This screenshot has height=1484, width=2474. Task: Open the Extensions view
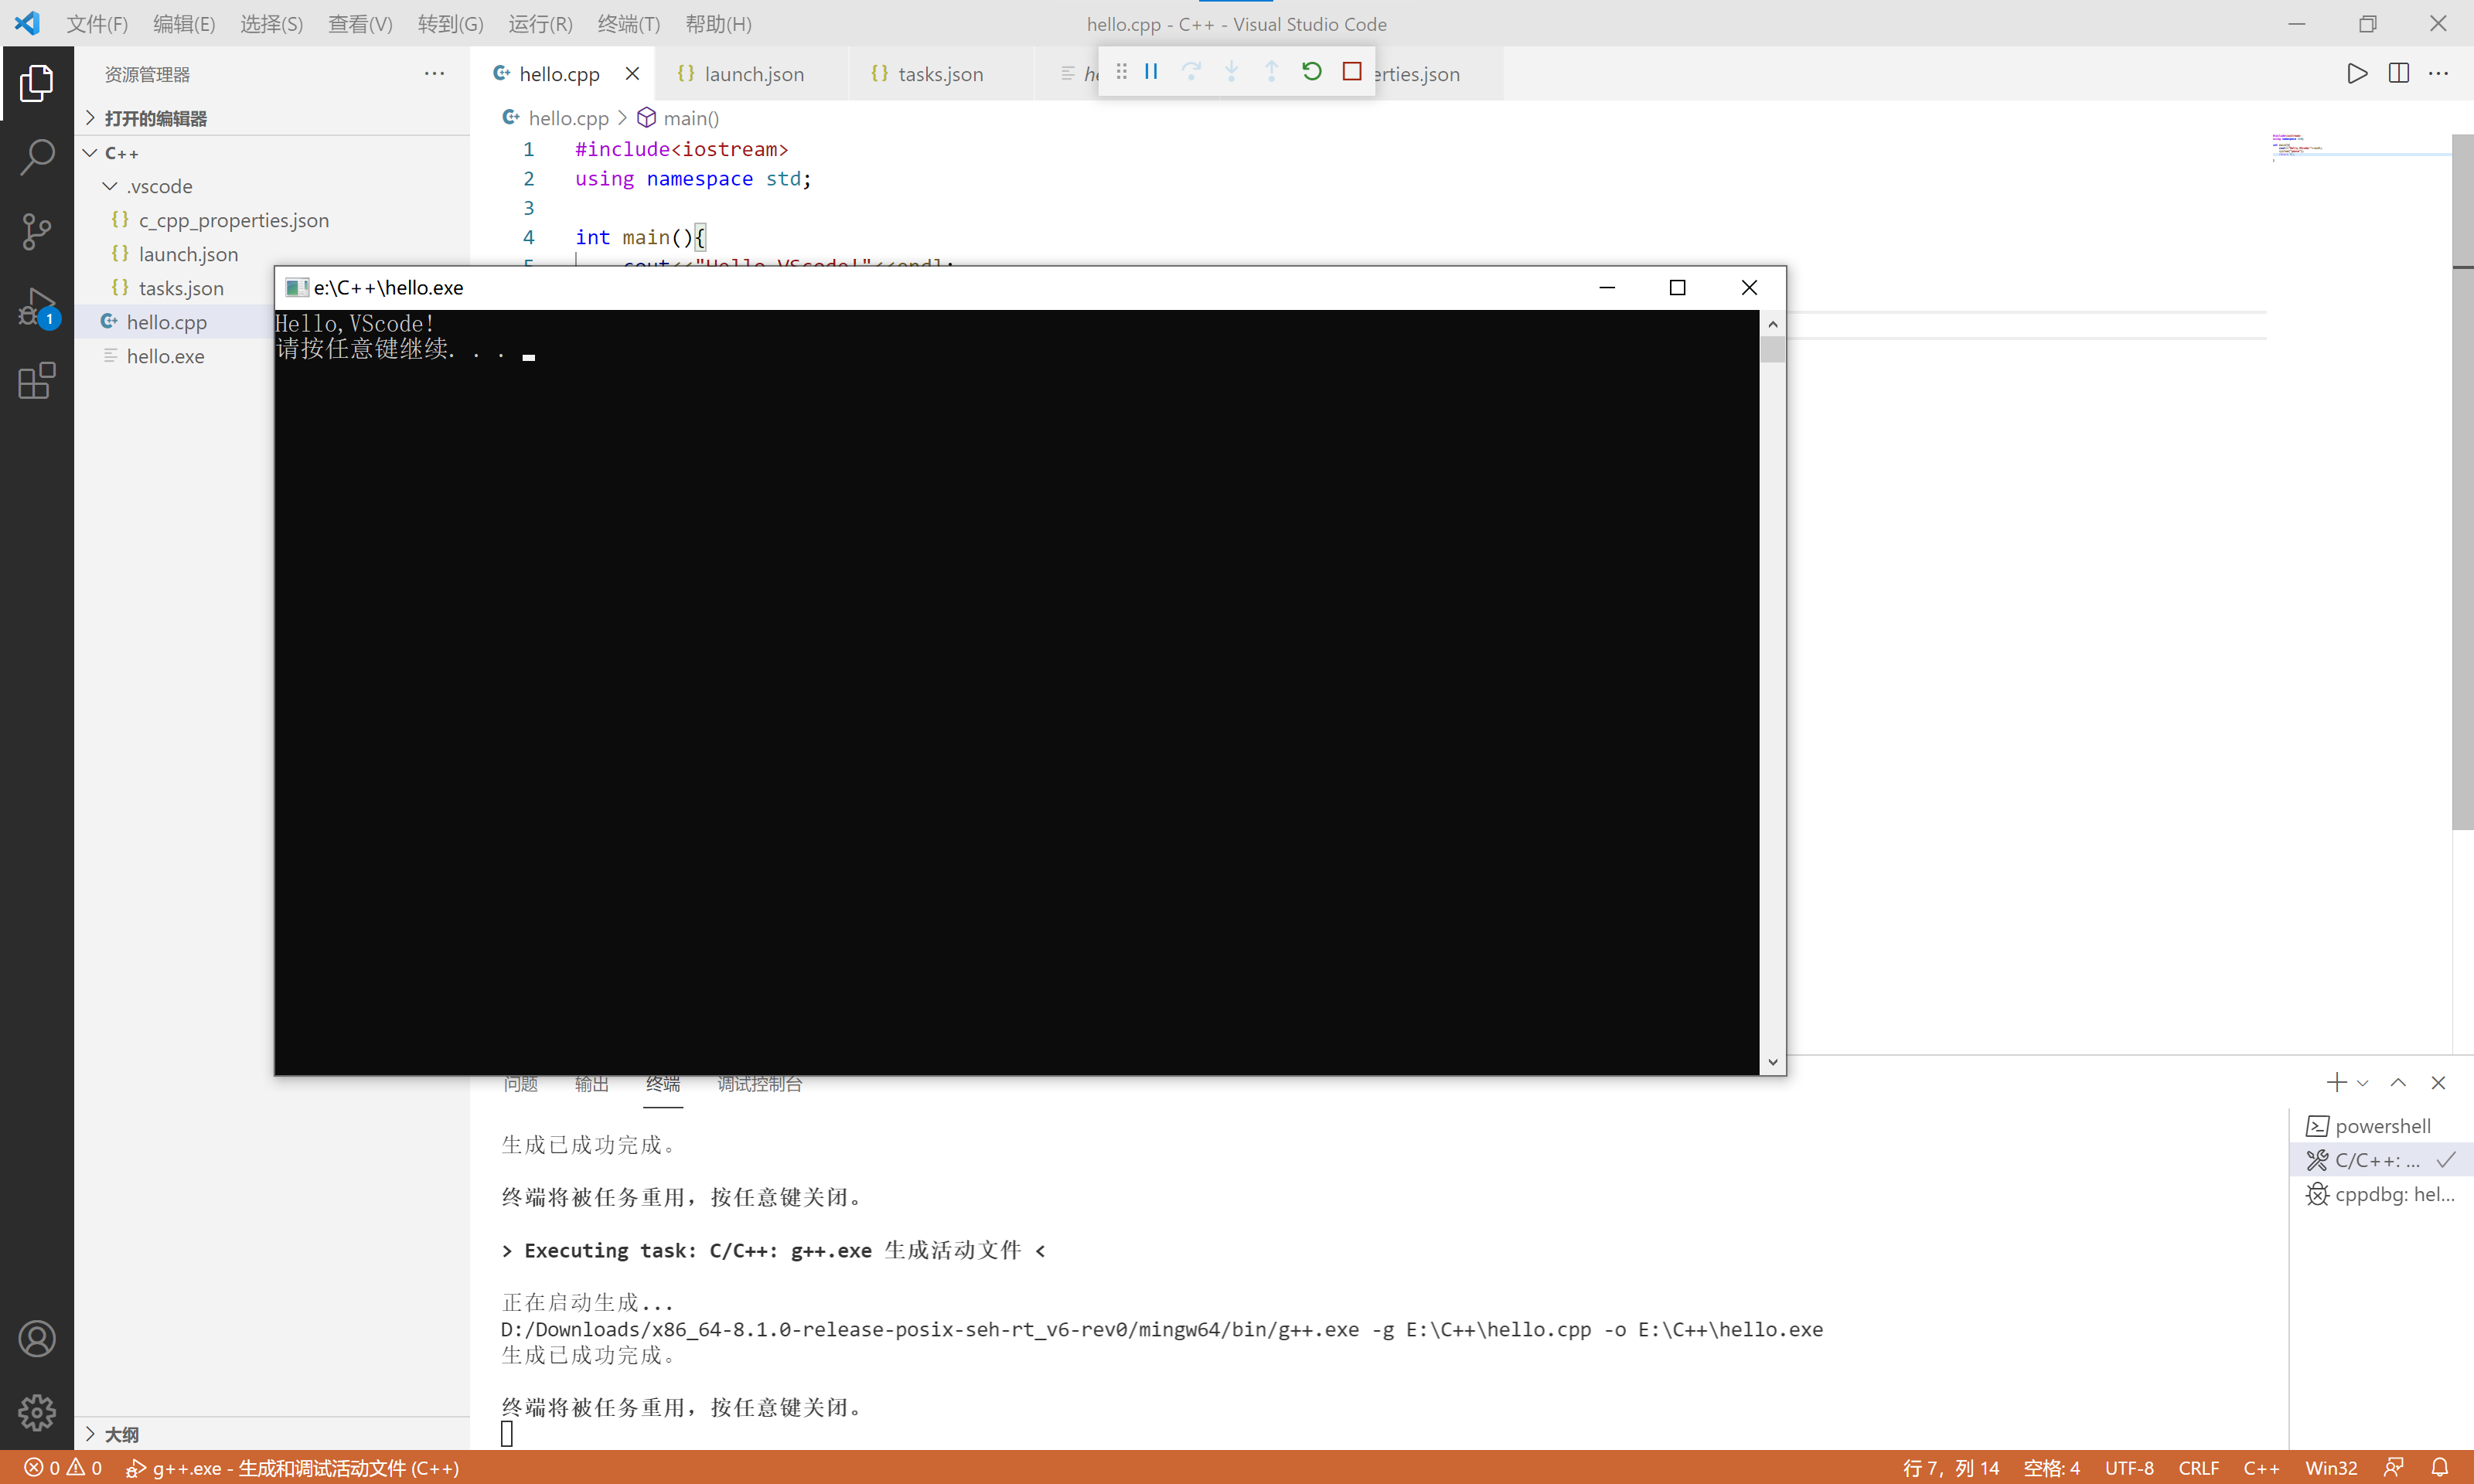point(37,381)
